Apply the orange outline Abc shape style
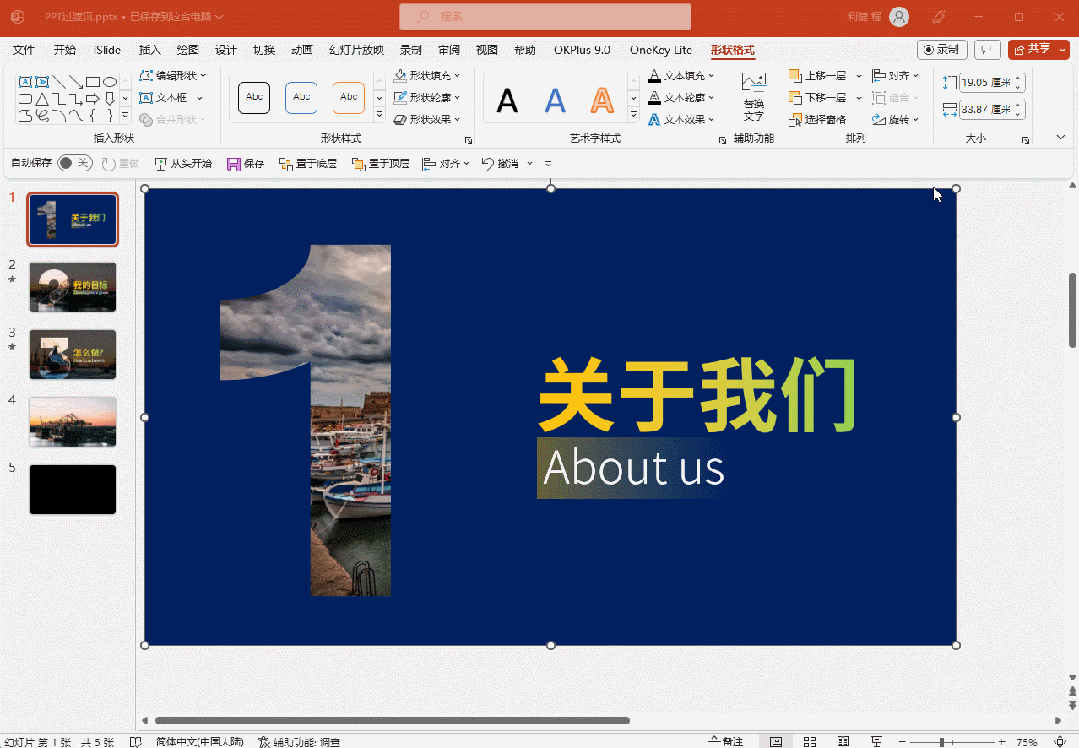 click(x=348, y=97)
